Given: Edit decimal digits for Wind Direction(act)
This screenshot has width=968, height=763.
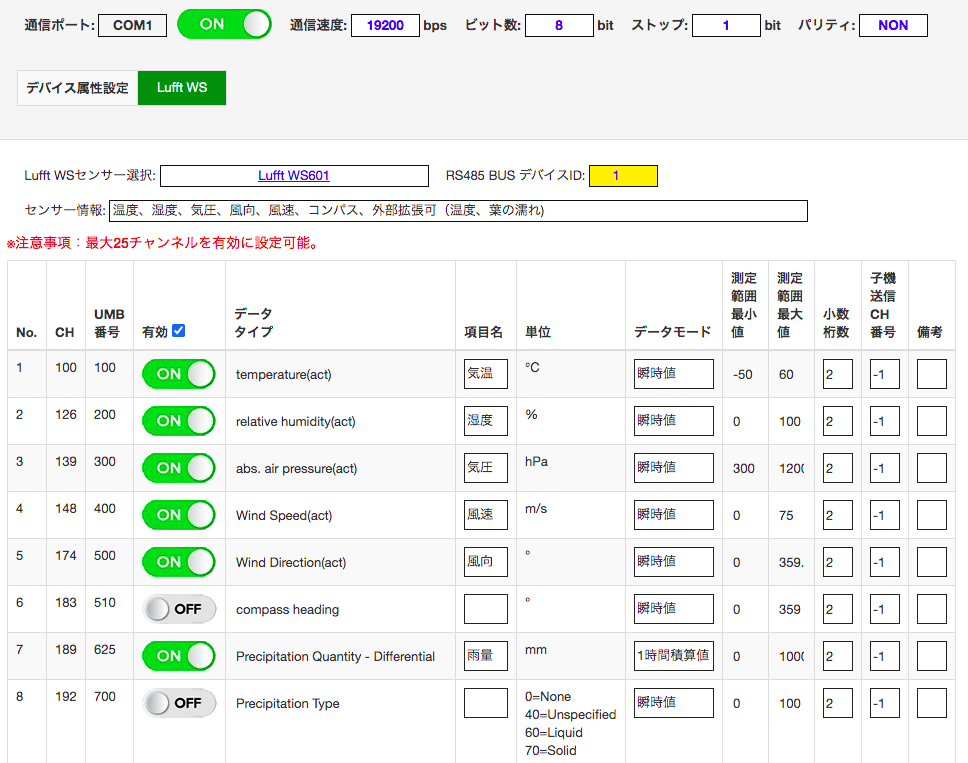Looking at the screenshot, I should 838,562.
